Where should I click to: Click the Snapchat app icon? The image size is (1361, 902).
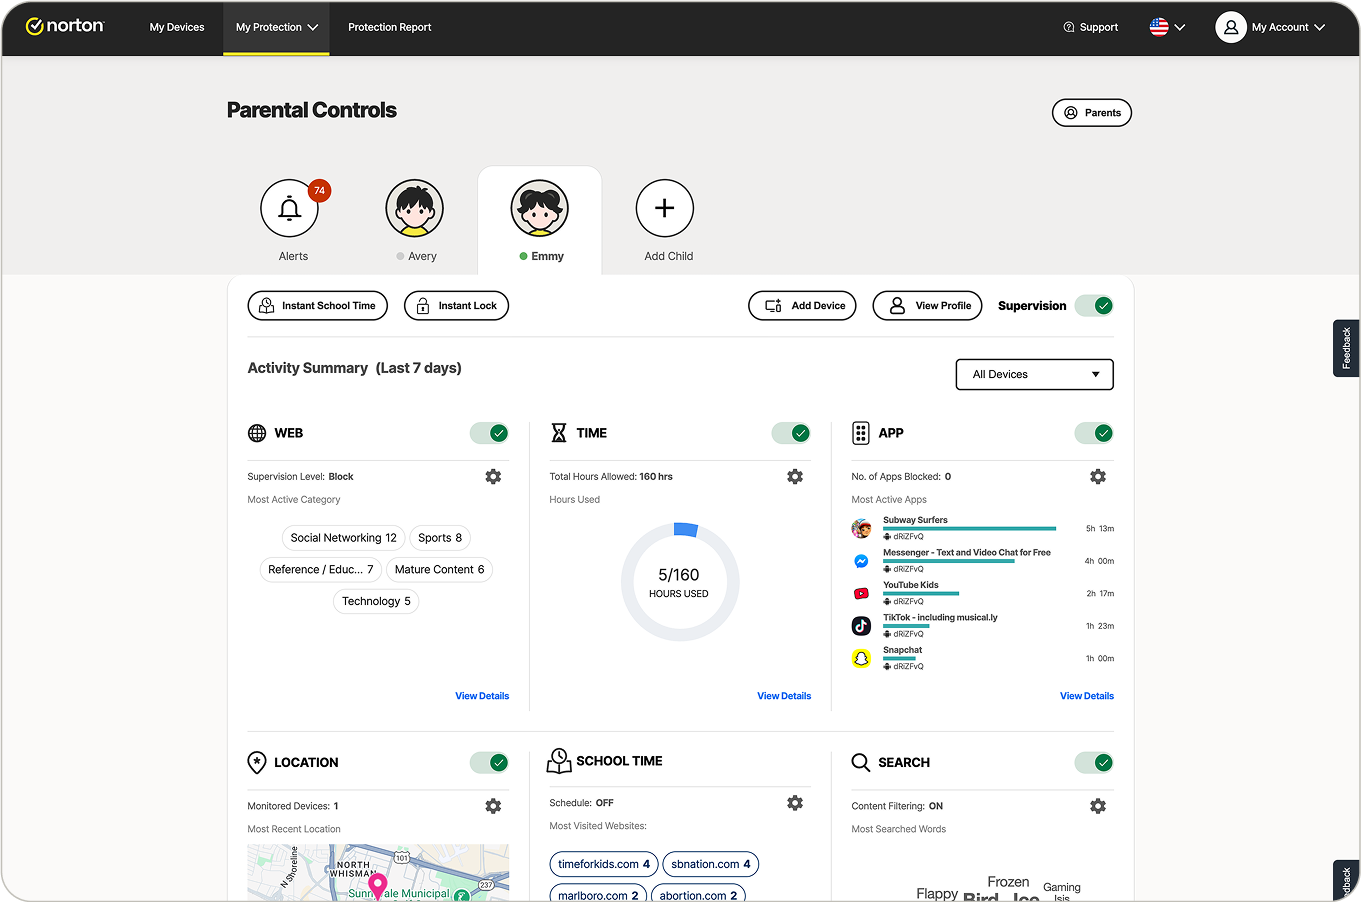861,658
